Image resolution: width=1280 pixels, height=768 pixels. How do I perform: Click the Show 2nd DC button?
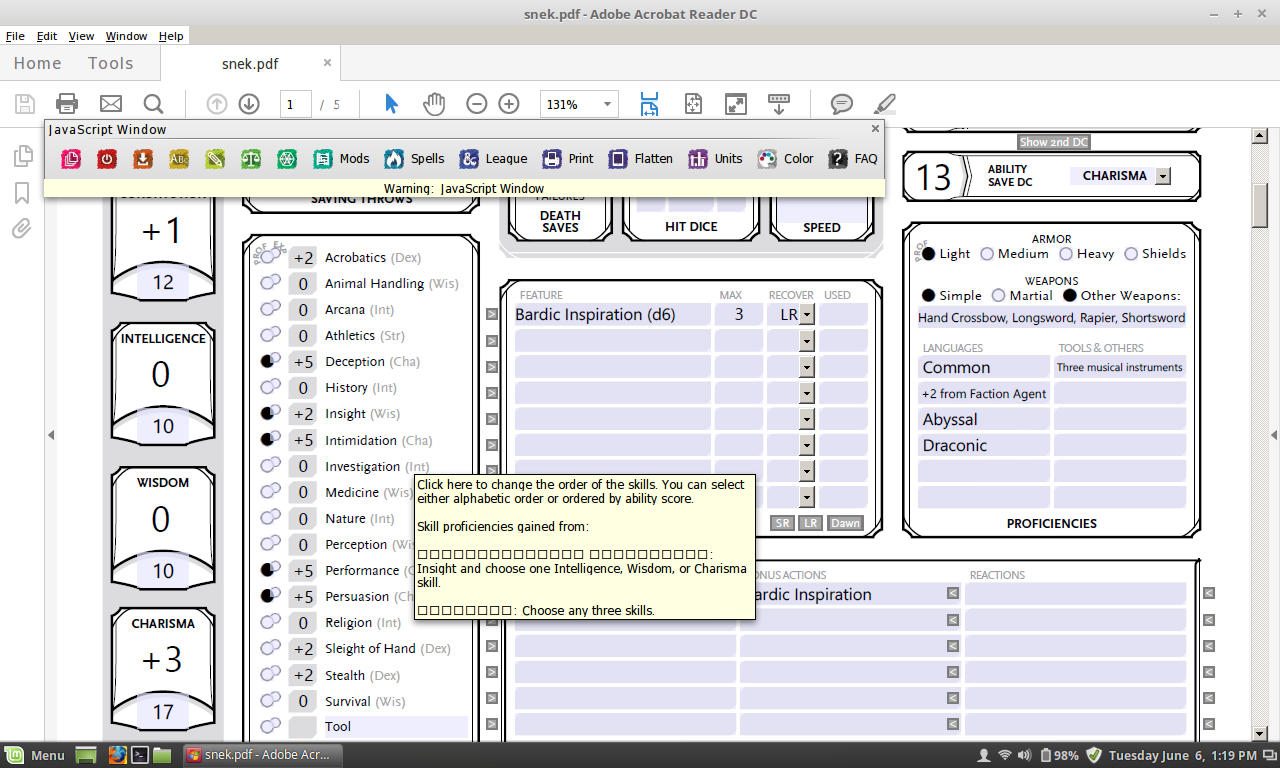pos(1053,142)
